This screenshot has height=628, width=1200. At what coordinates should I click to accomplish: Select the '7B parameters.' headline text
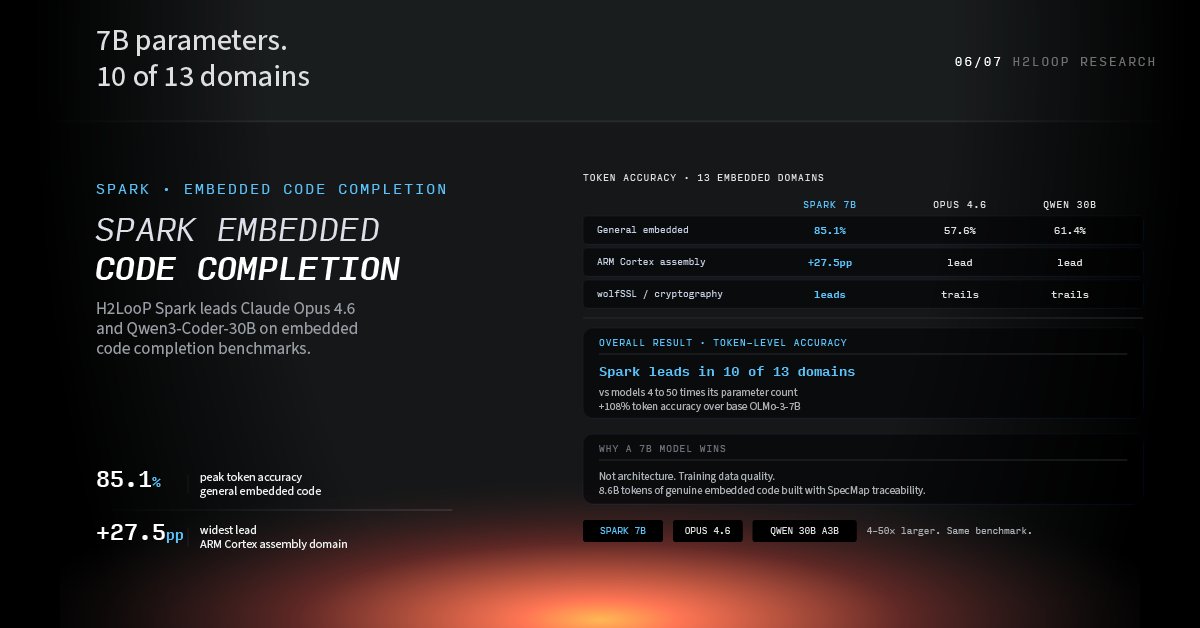(x=192, y=42)
